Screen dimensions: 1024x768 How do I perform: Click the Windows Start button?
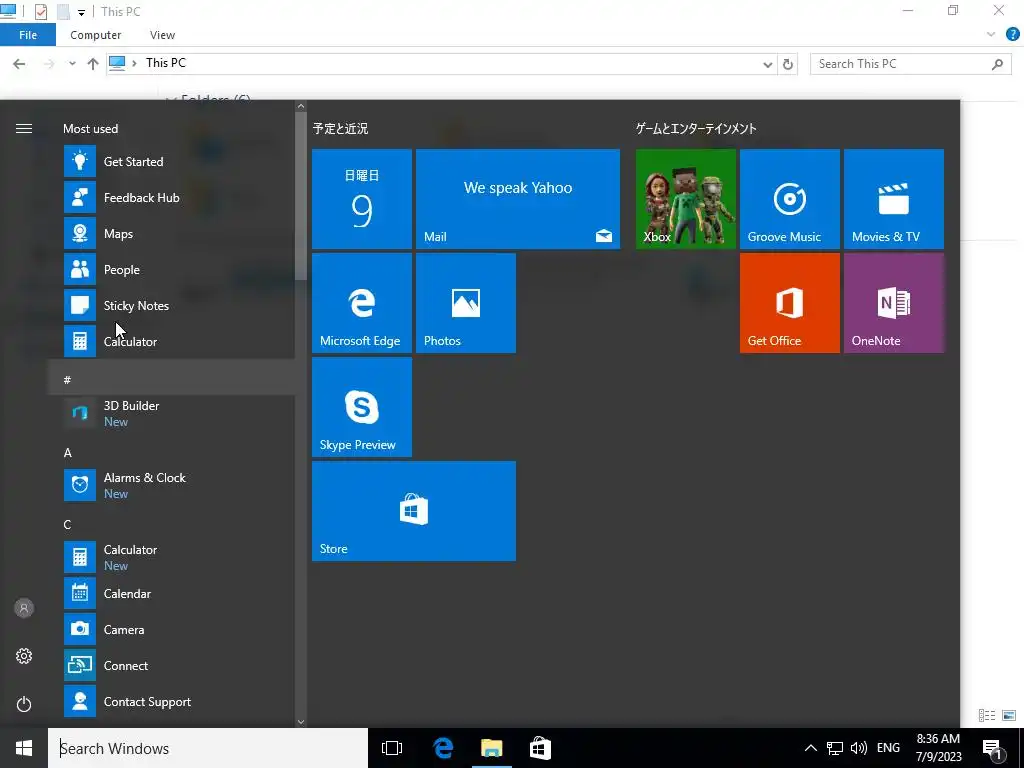click(24, 748)
